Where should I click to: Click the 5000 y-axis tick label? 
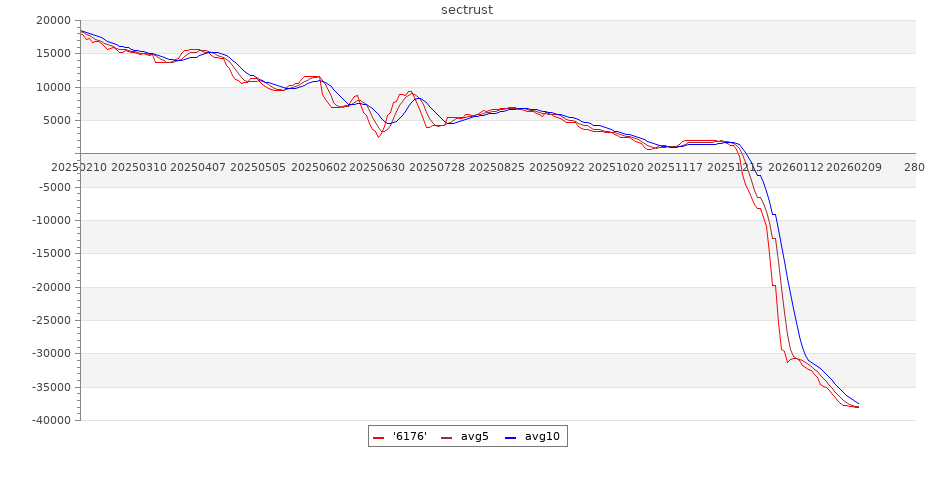pyautogui.click(x=56, y=121)
